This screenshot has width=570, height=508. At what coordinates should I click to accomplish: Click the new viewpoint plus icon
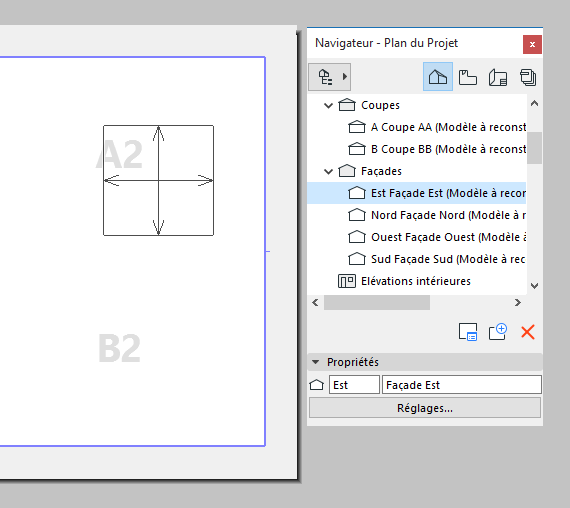(498, 332)
